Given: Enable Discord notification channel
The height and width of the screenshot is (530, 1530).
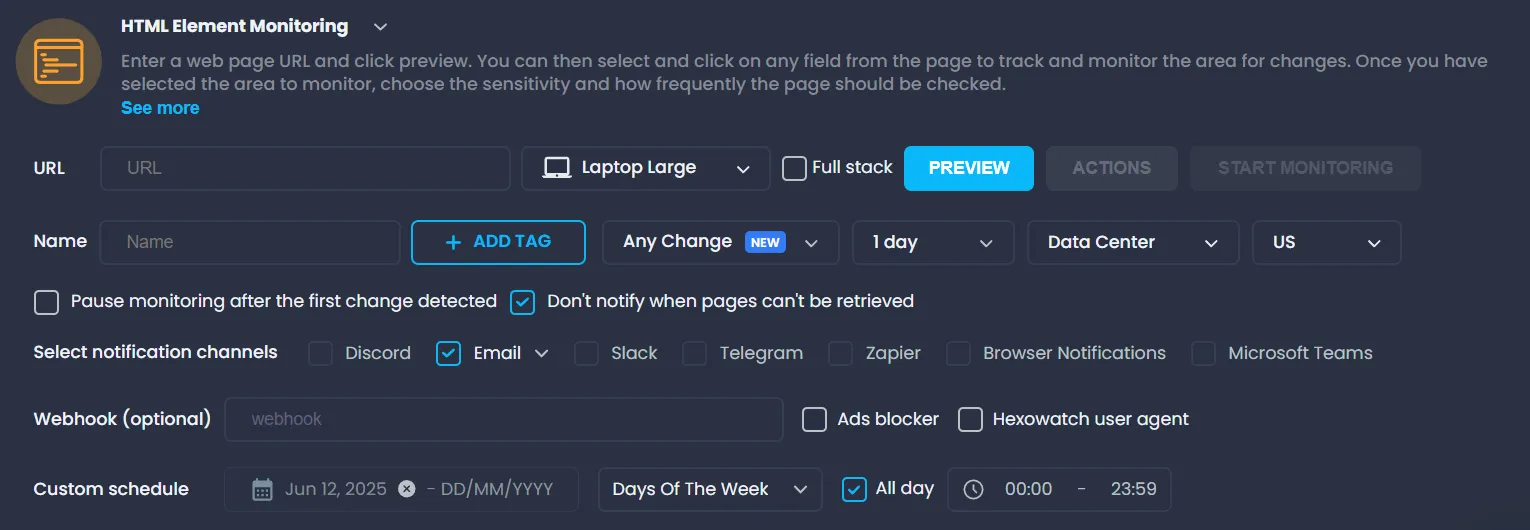Looking at the screenshot, I should 320,353.
